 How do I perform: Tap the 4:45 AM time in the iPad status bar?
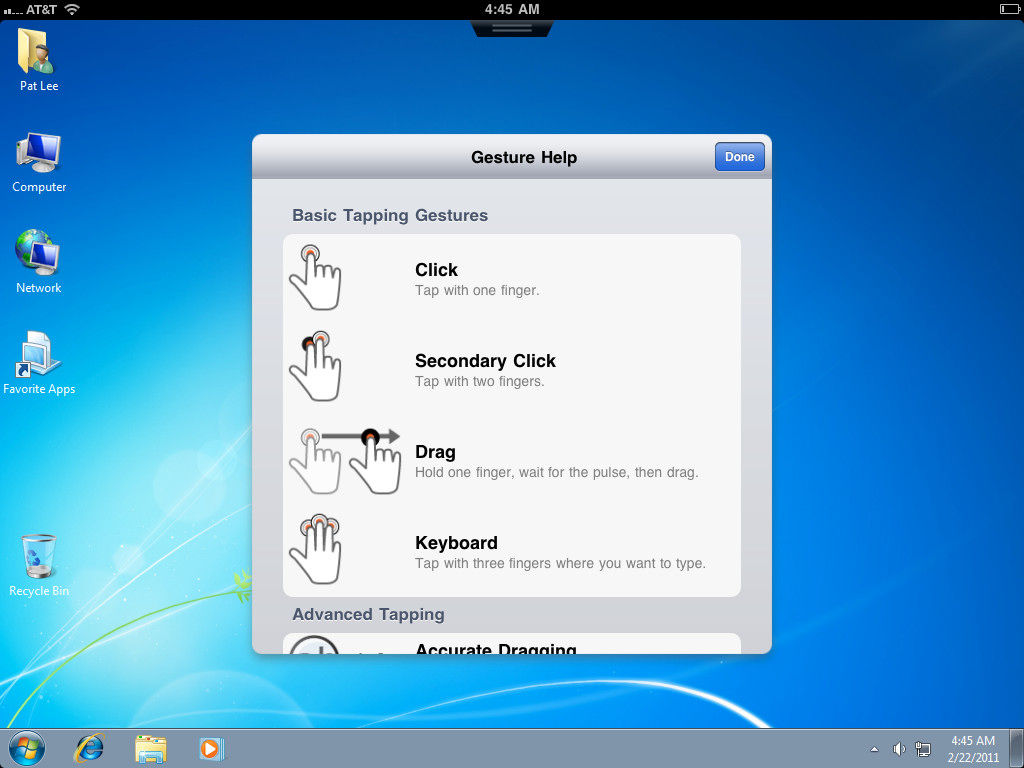pos(512,9)
